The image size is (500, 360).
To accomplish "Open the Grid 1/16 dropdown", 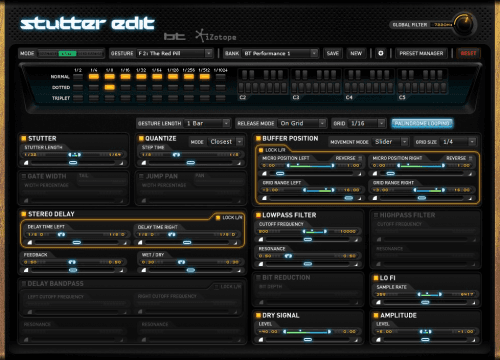I will point(367,123).
